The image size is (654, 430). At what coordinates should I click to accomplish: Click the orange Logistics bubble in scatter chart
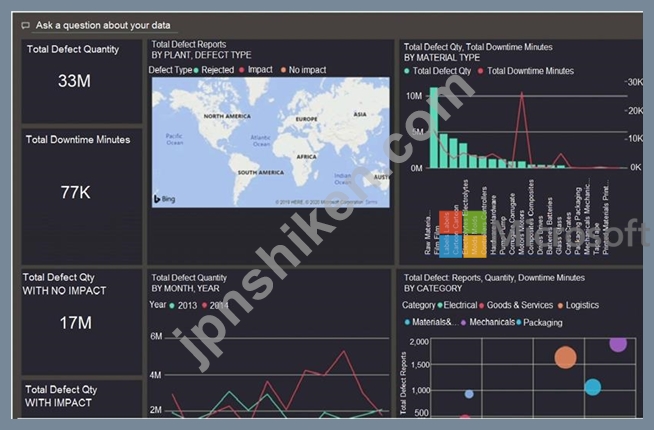(x=566, y=357)
